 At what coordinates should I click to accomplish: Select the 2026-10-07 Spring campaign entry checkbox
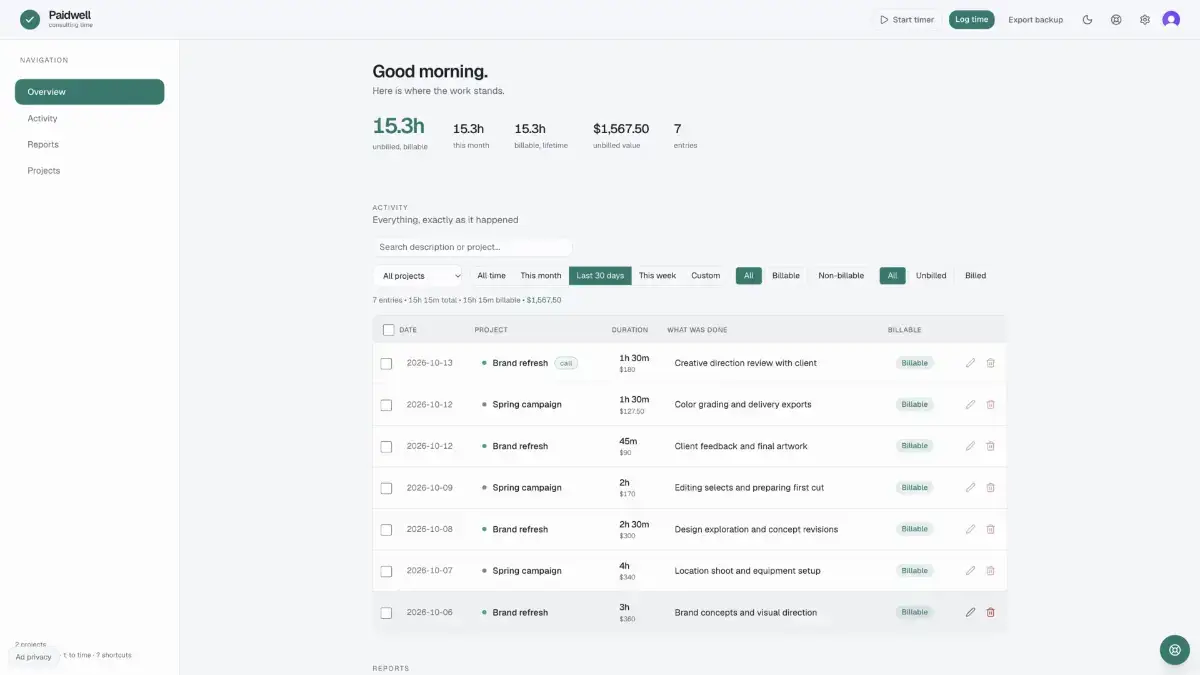pyautogui.click(x=386, y=571)
